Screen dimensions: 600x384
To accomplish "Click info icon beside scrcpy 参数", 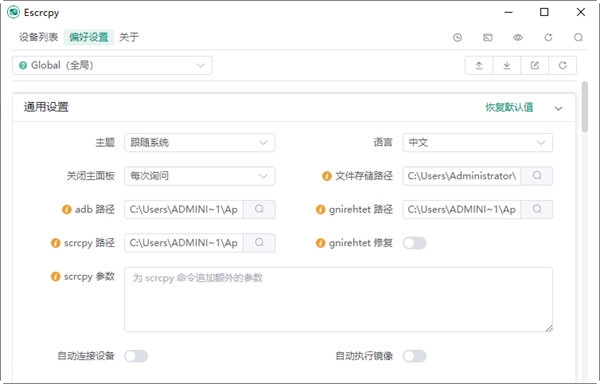I will click(x=55, y=277).
